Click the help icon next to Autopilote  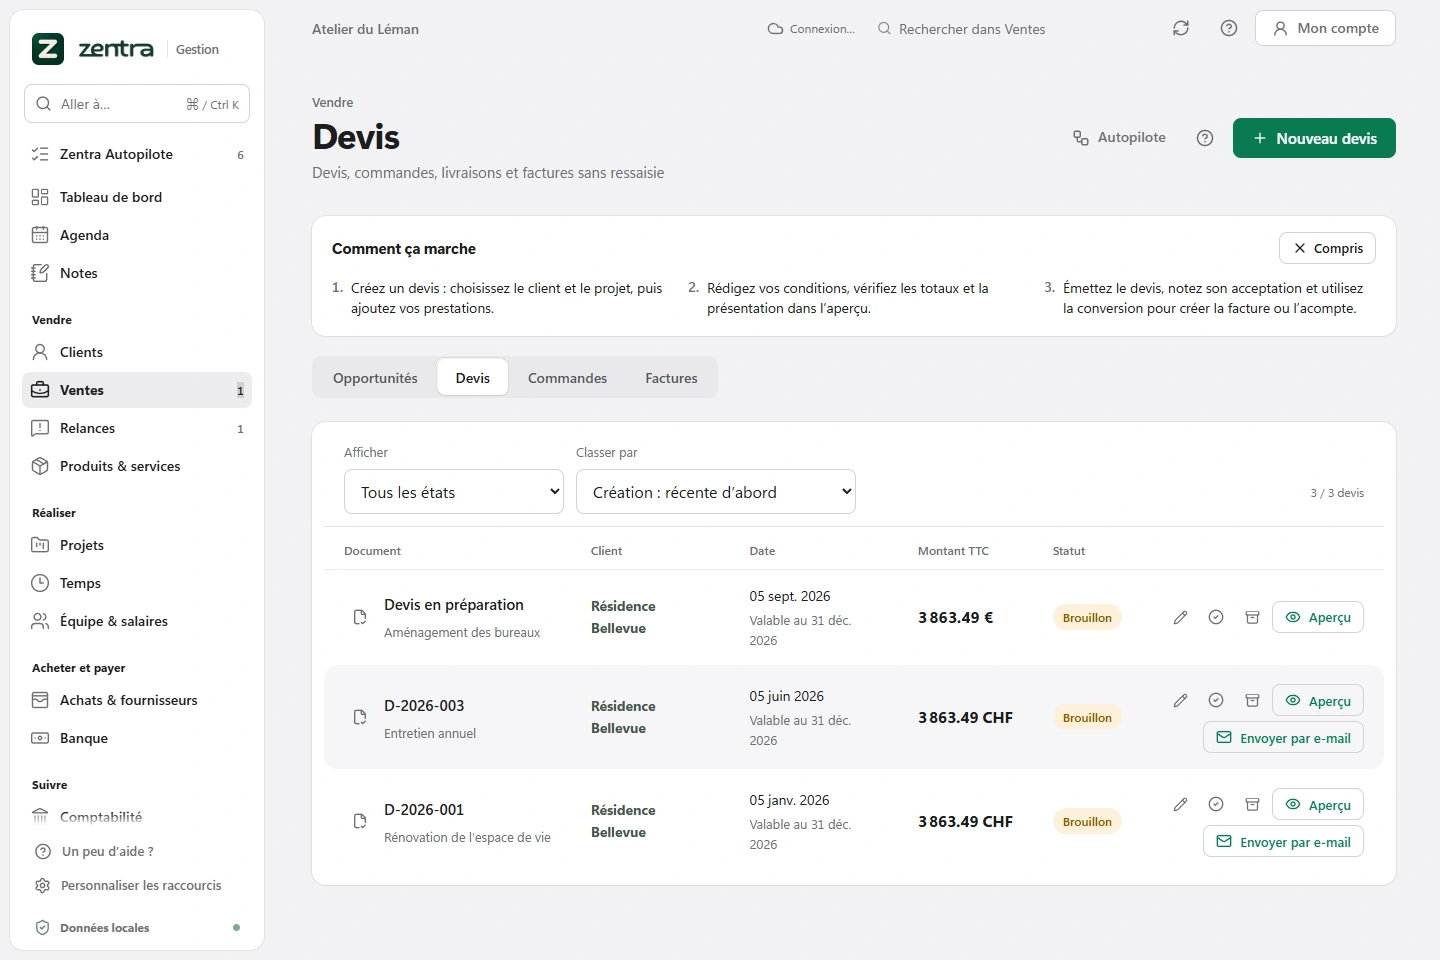click(1205, 138)
